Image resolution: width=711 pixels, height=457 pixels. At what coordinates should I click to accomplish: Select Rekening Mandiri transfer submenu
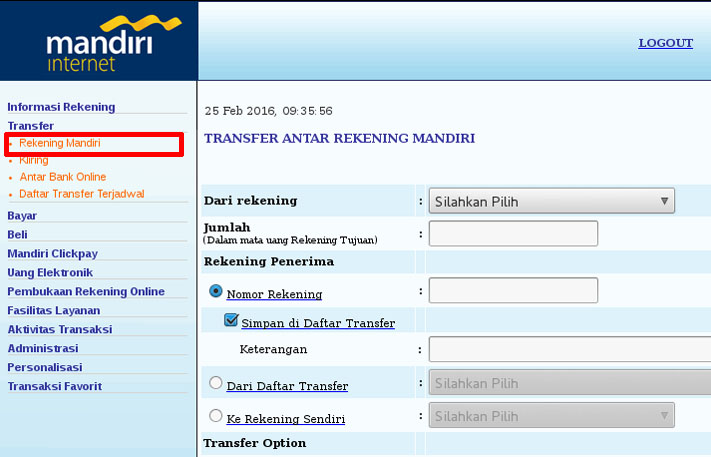click(59, 143)
